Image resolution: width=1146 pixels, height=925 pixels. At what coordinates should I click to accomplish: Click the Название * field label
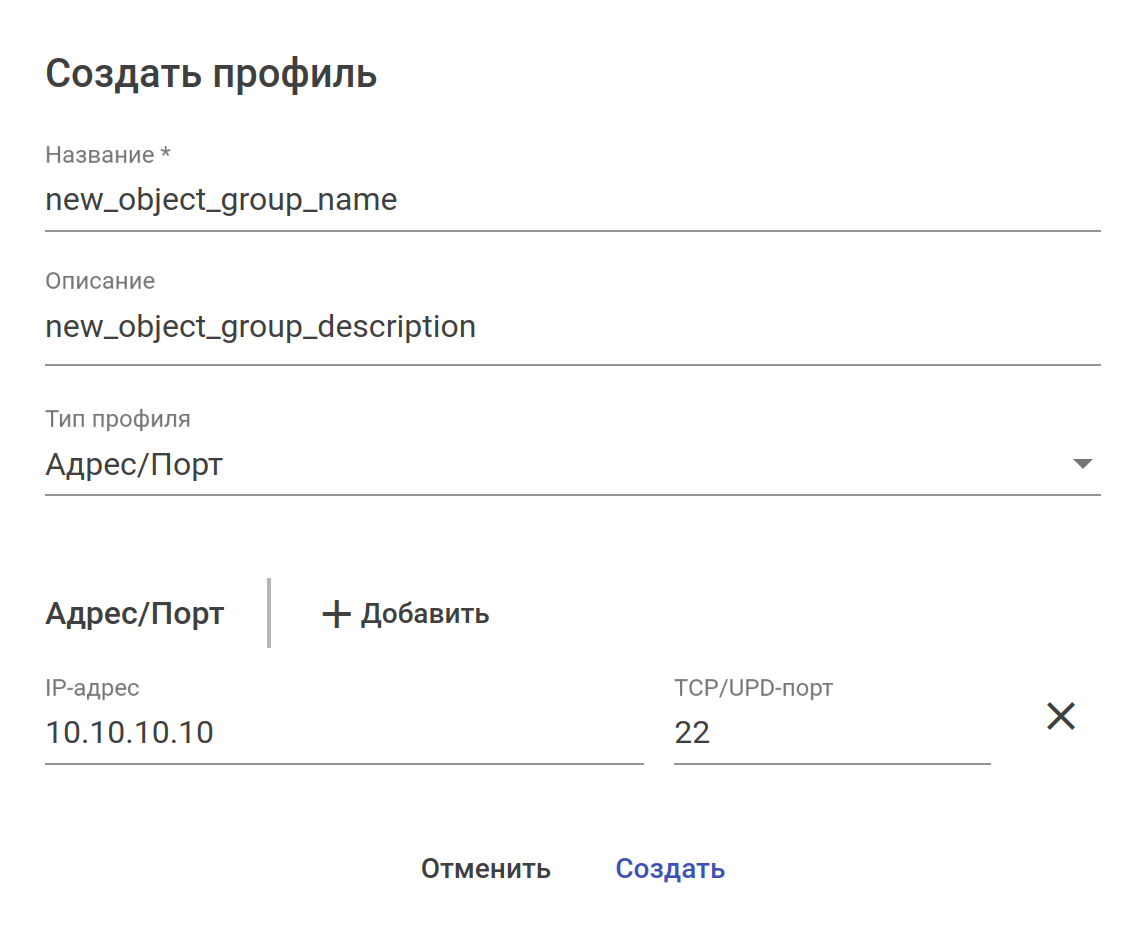pyautogui.click(x=98, y=155)
